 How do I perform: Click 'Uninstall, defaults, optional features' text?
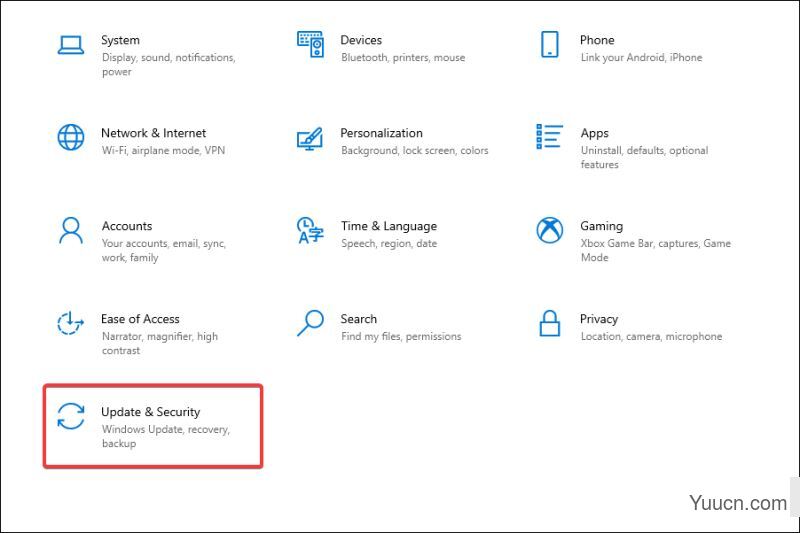[x=644, y=157]
